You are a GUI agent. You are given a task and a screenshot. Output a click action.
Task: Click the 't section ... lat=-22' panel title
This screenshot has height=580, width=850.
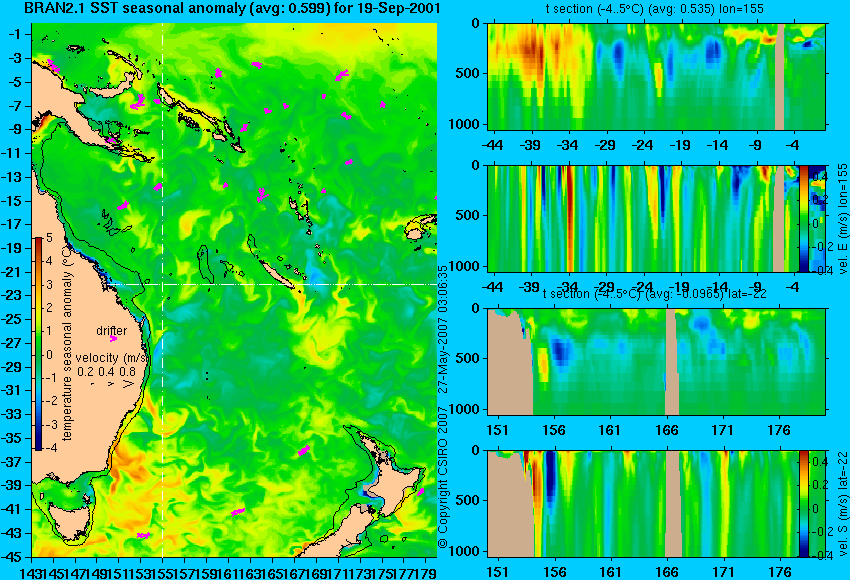[x=654, y=294]
